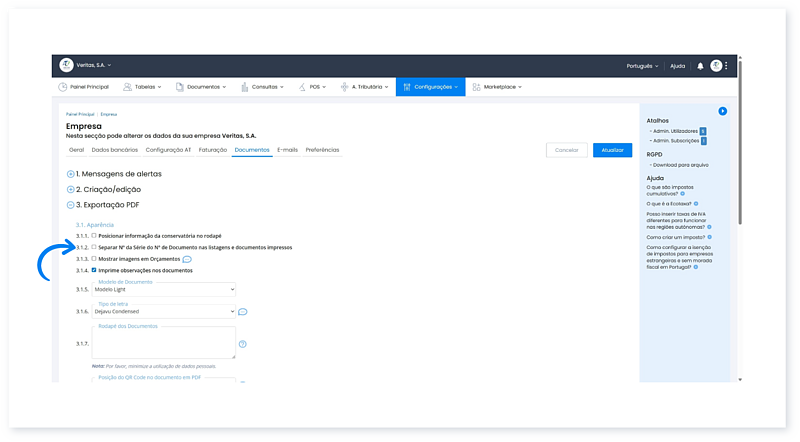
Task: Click the Configurações sliders icon
Action: click(407, 87)
